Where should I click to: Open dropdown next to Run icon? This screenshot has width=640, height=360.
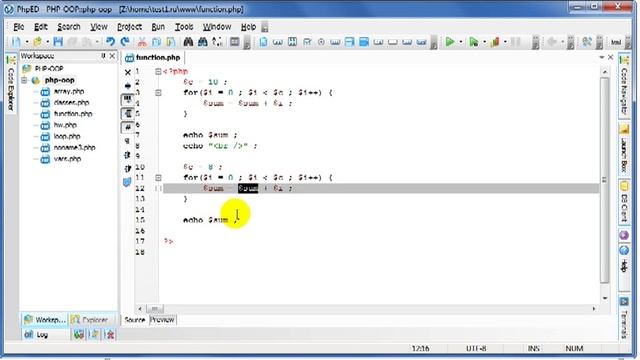461,42
